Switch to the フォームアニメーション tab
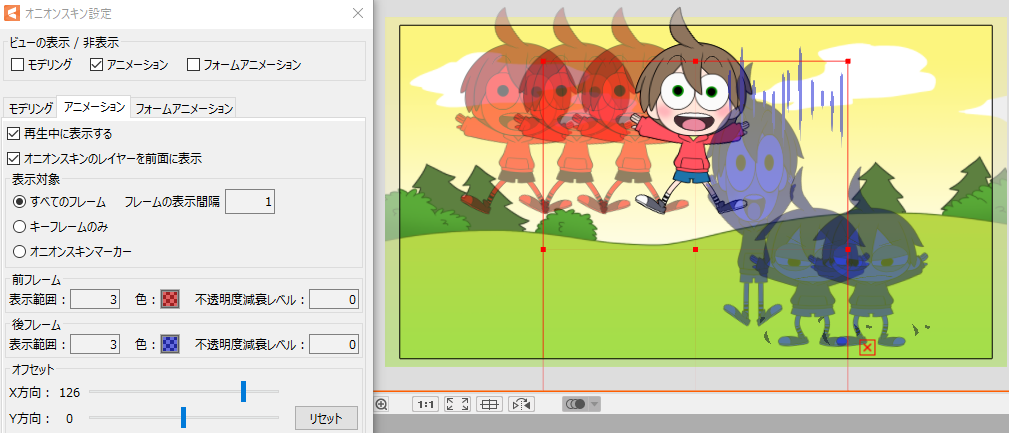Image resolution: width=1009 pixels, height=433 pixels. tap(183, 108)
